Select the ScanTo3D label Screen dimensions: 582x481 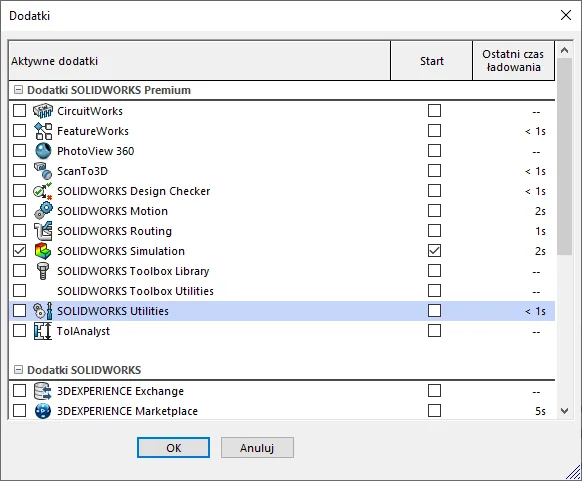click(x=82, y=171)
